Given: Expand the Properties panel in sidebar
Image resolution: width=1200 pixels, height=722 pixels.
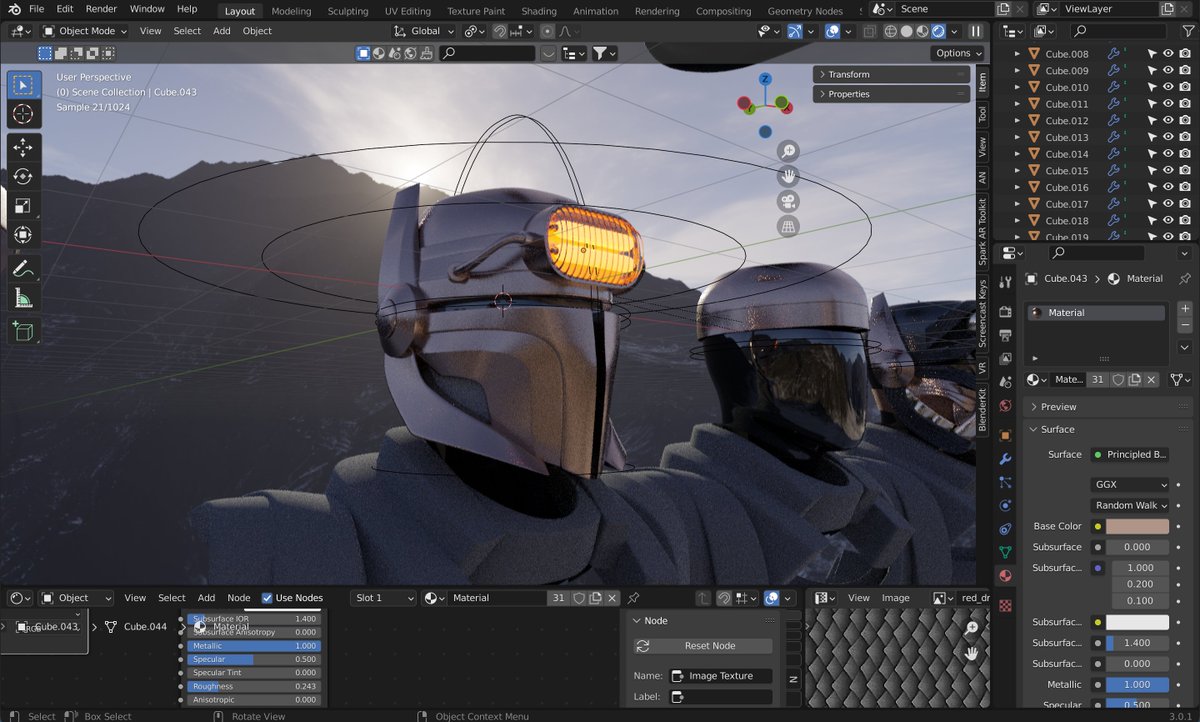Looking at the screenshot, I should click(891, 94).
